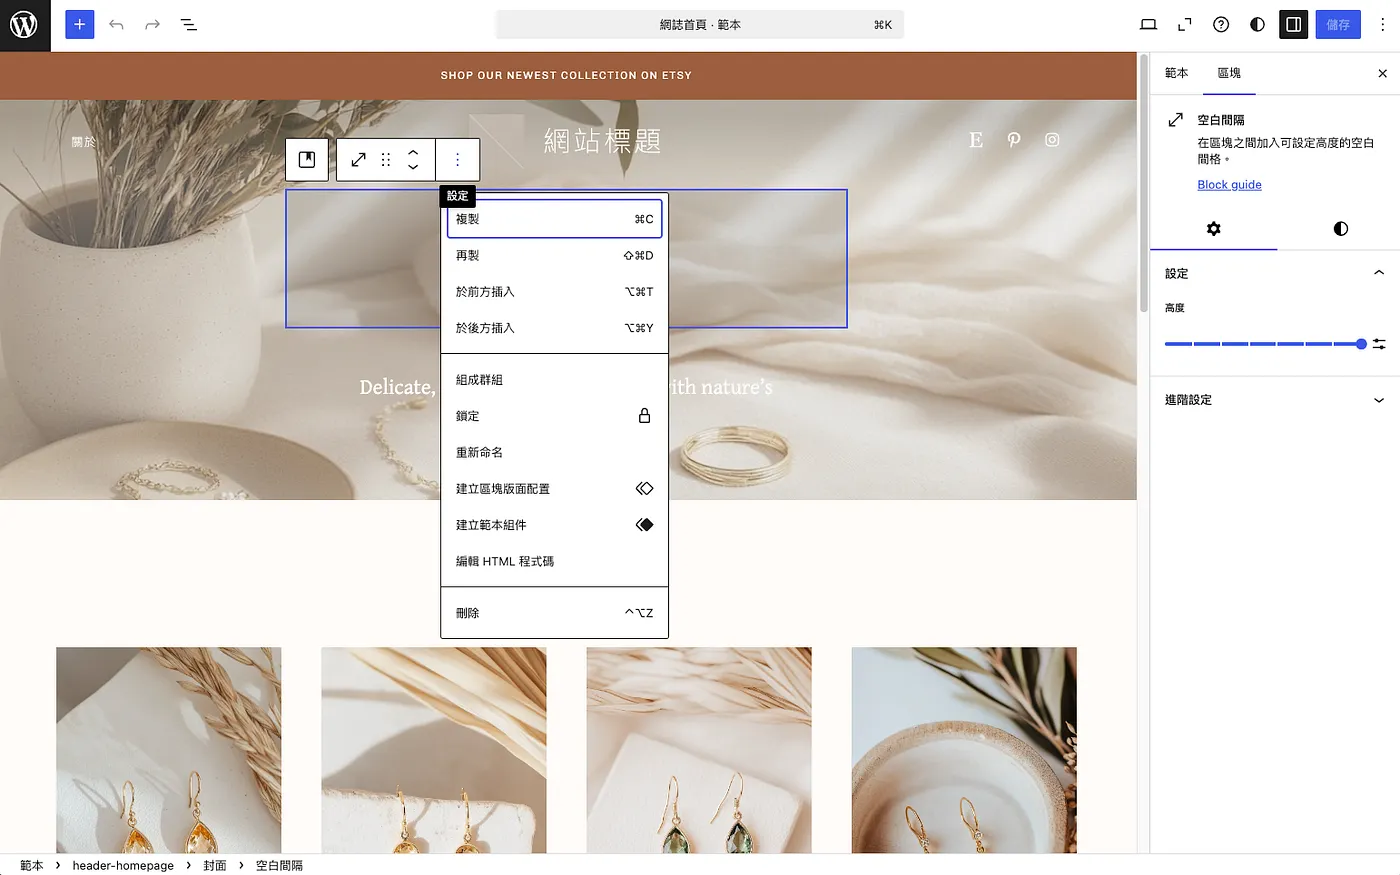Grab the block drag handle

[x=386, y=160]
